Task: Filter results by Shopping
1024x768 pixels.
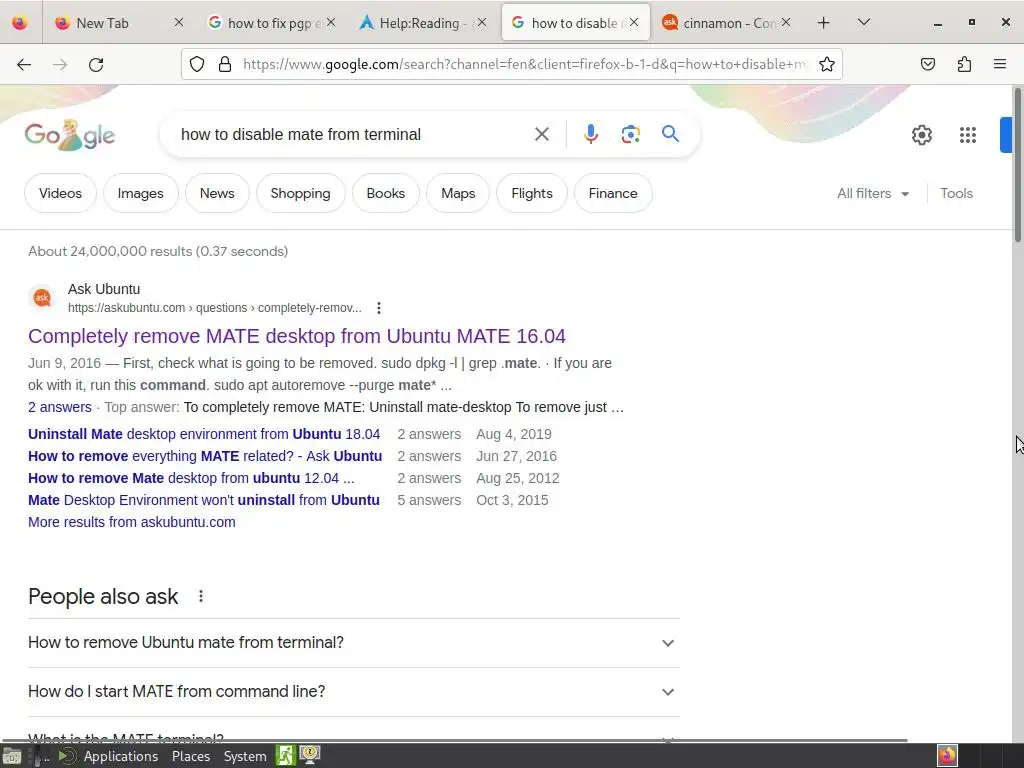Action: point(300,193)
